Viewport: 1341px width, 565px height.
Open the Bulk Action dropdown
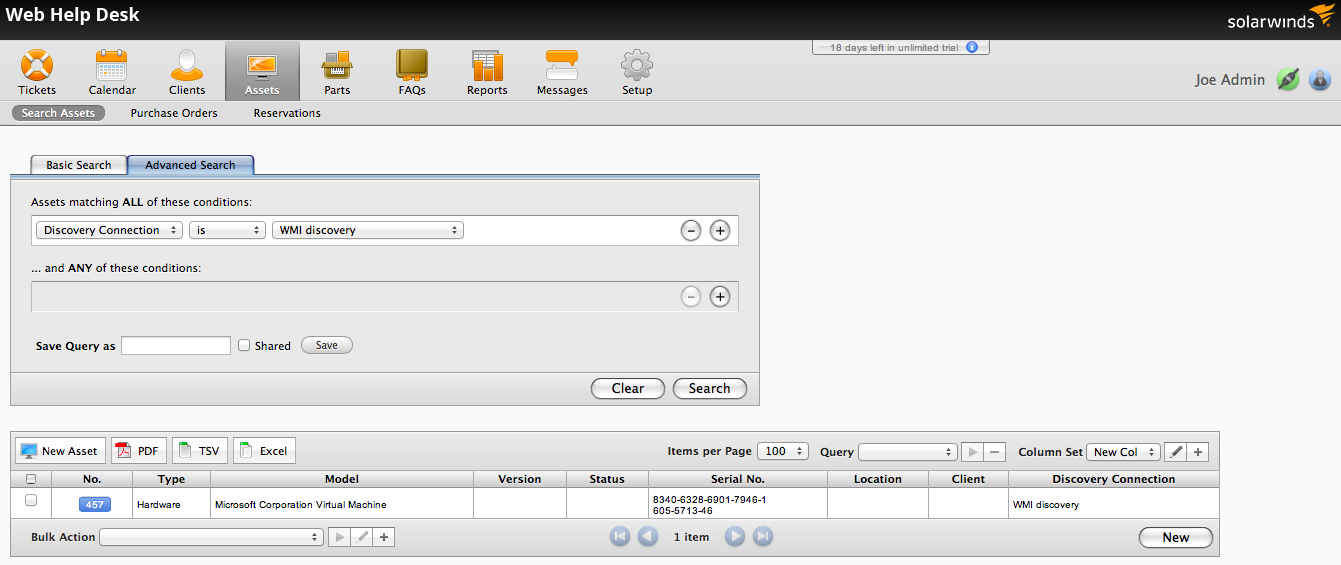210,537
